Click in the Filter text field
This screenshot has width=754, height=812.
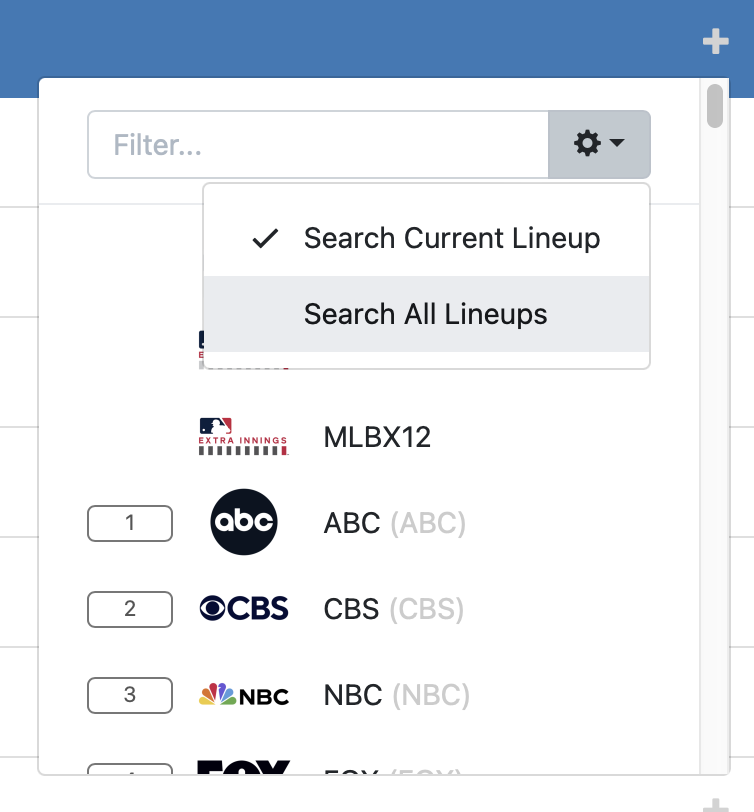(318, 144)
